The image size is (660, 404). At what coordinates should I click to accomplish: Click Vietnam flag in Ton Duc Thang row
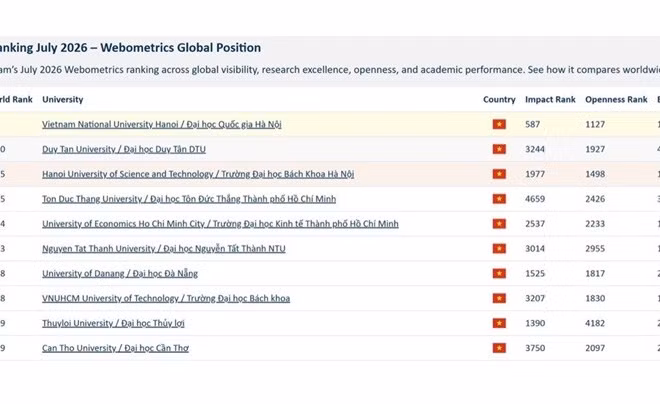tap(499, 199)
